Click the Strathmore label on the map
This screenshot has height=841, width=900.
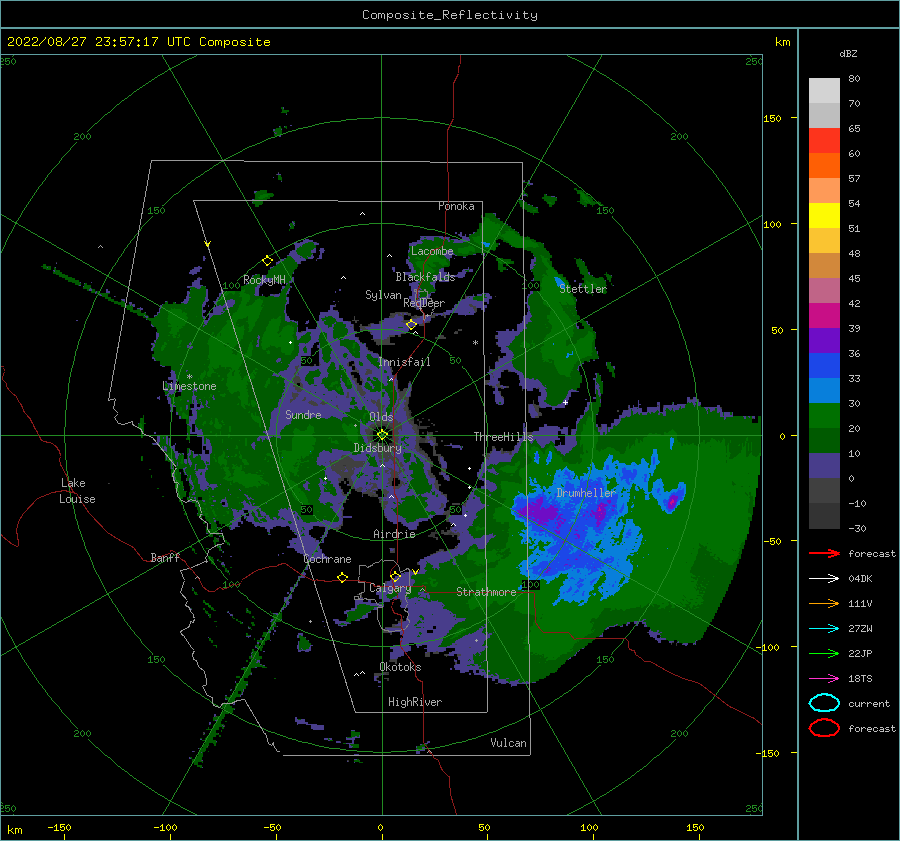coord(486,592)
